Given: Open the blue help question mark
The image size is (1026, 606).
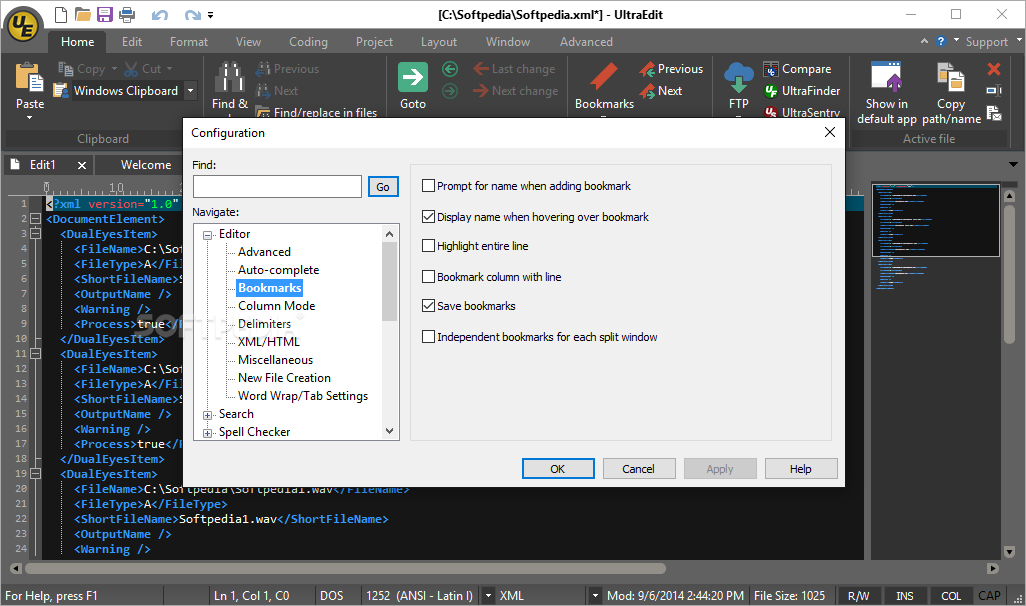Looking at the screenshot, I should pyautogui.click(x=941, y=41).
